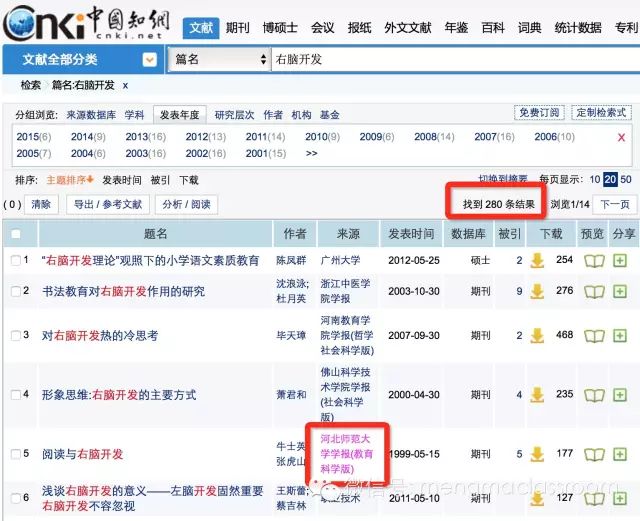Toggle the select-all checkbox in header
Screen dimensions: 640x521
click(x=16, y=234)
